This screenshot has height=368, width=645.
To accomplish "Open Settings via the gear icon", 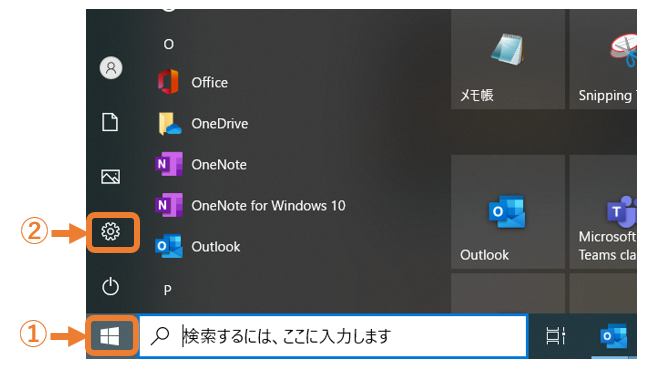I will coord(111,232).
